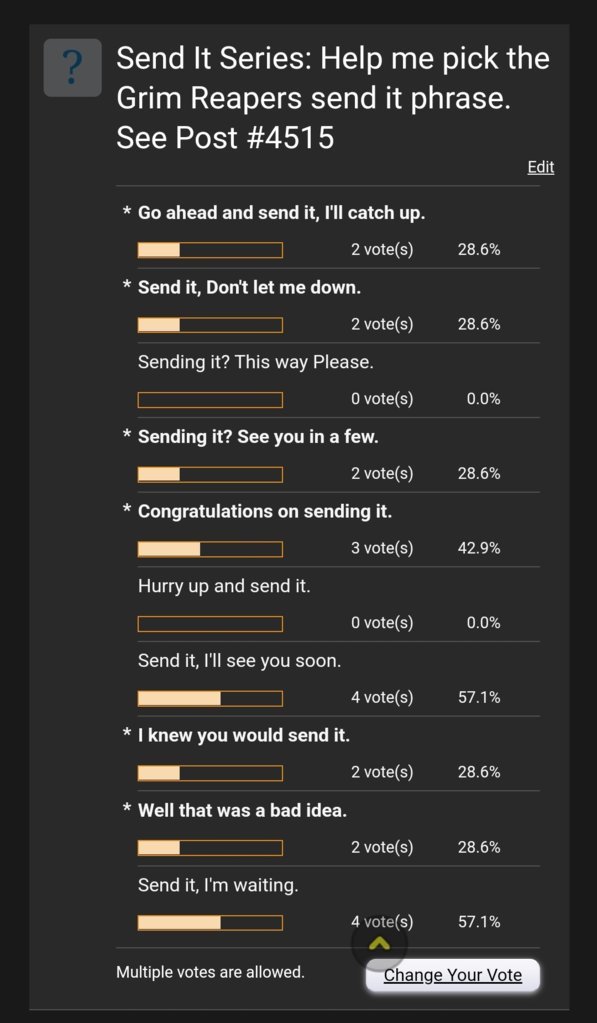This screenshot has width=597, height=1023.
Task: Click the 3 vote(s) count label
Action: pos(382,548)
